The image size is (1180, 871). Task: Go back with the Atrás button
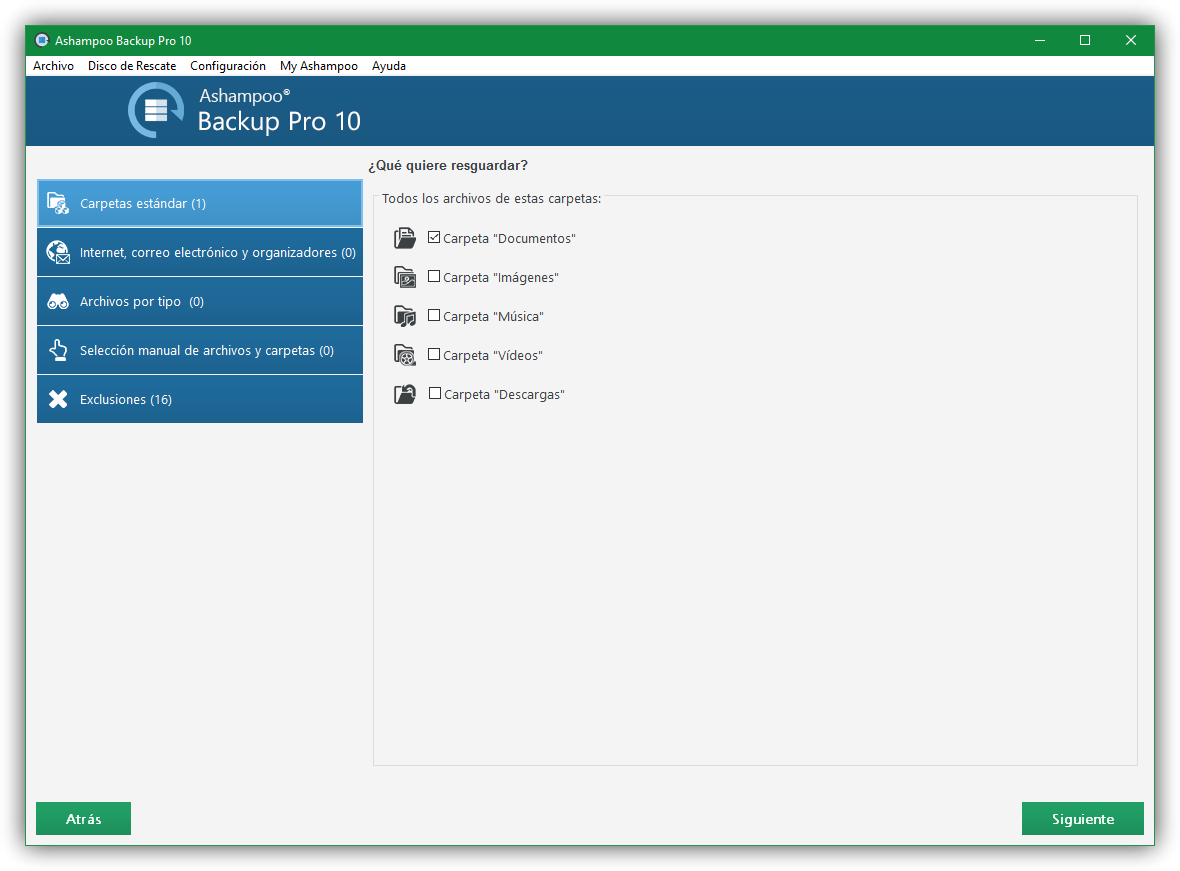(x=84, y=818)
